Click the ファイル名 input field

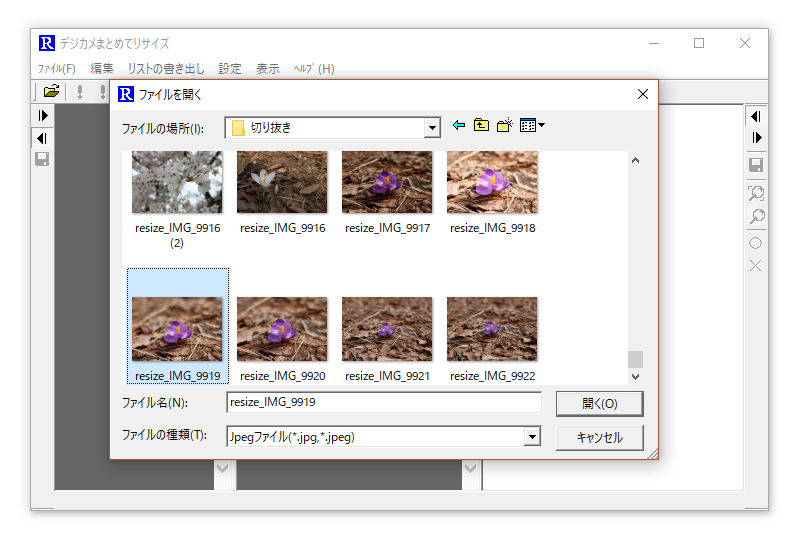coord(384,402)
